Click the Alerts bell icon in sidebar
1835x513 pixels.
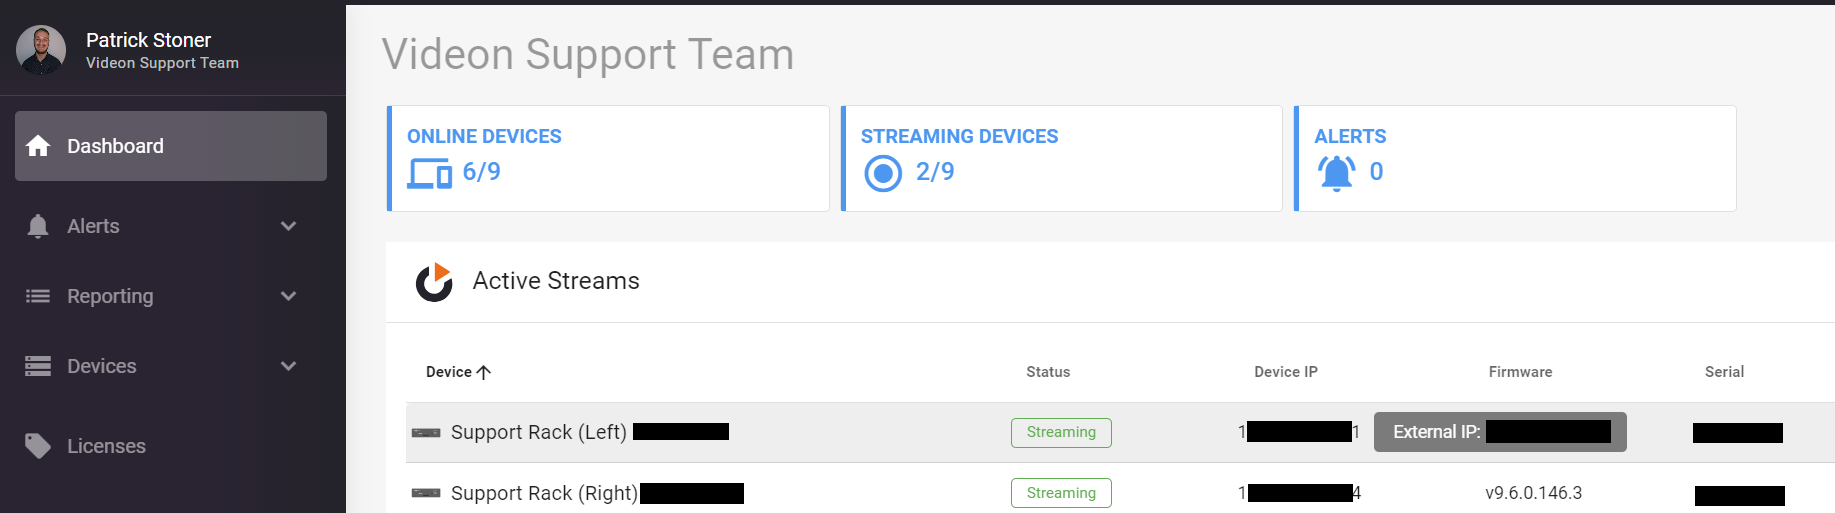coord(38,226)
